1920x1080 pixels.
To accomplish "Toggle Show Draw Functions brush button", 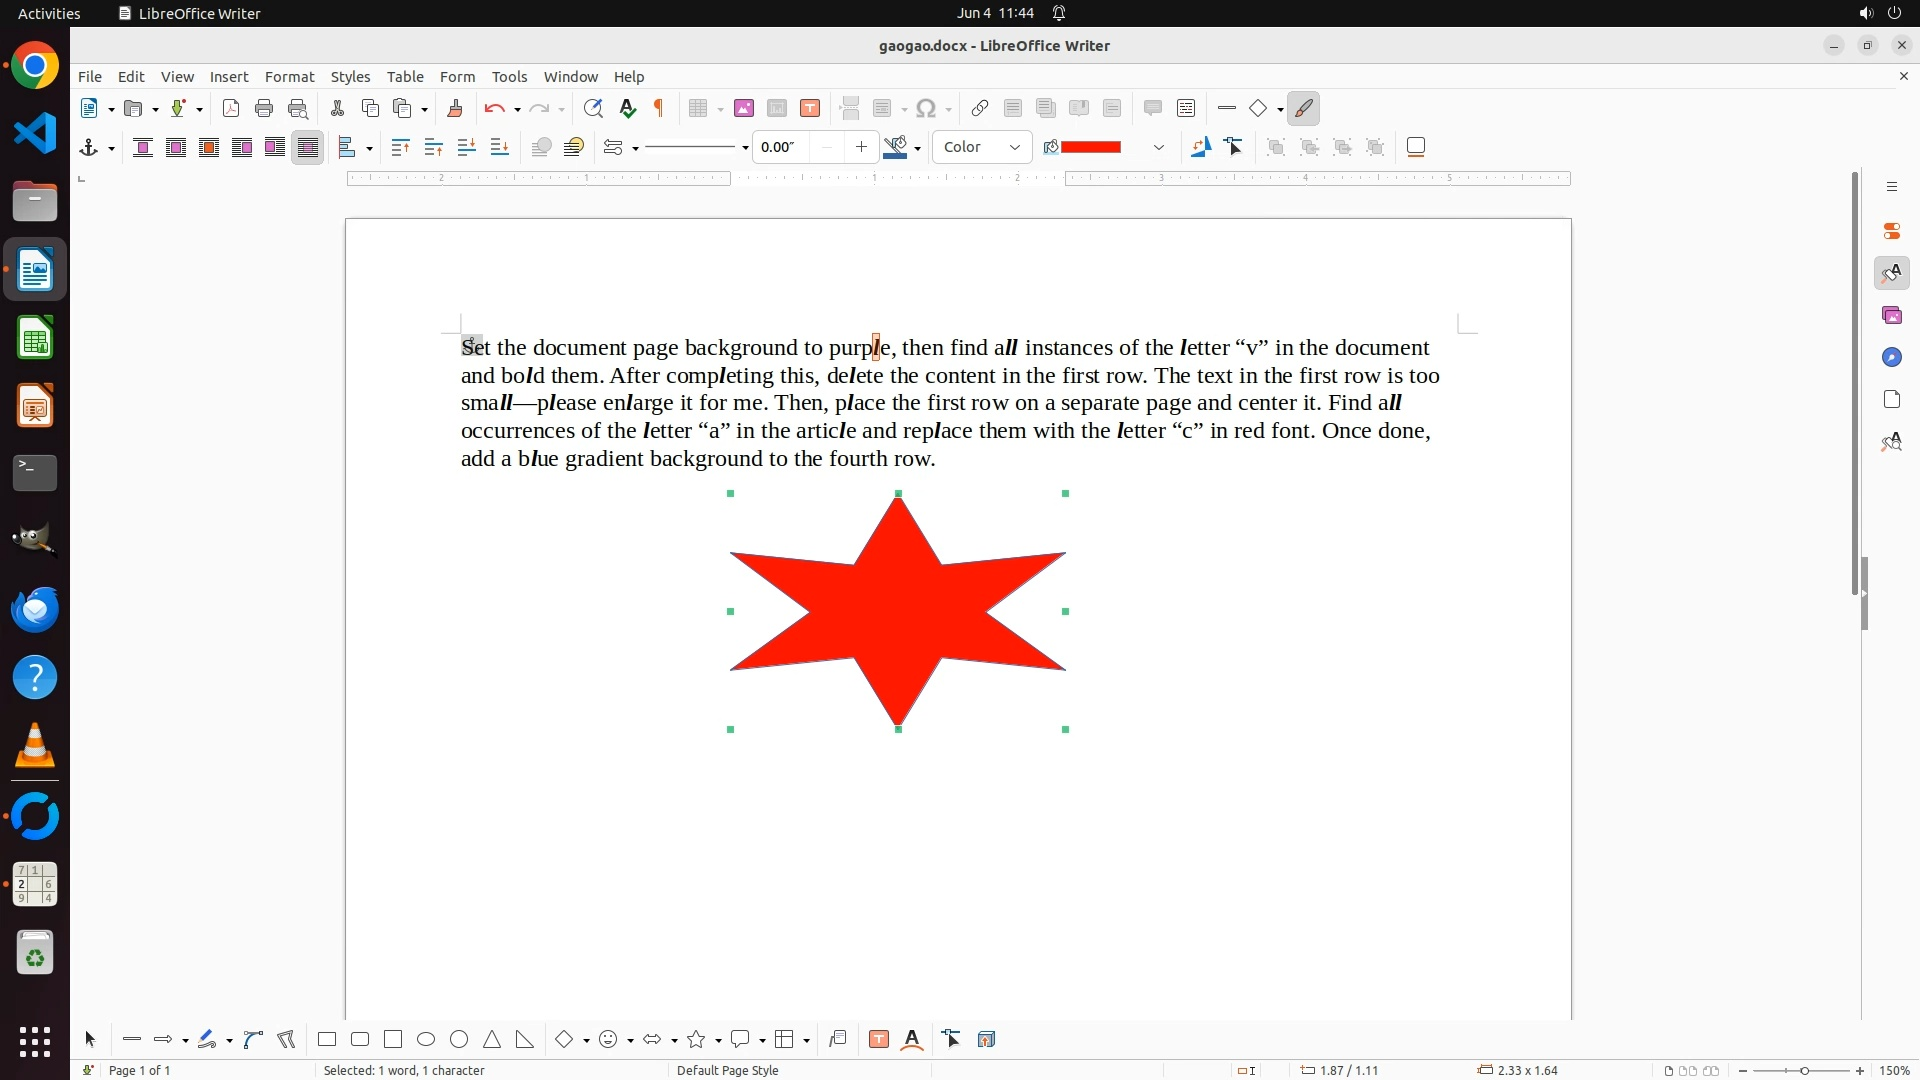I will pos(1304,109).
